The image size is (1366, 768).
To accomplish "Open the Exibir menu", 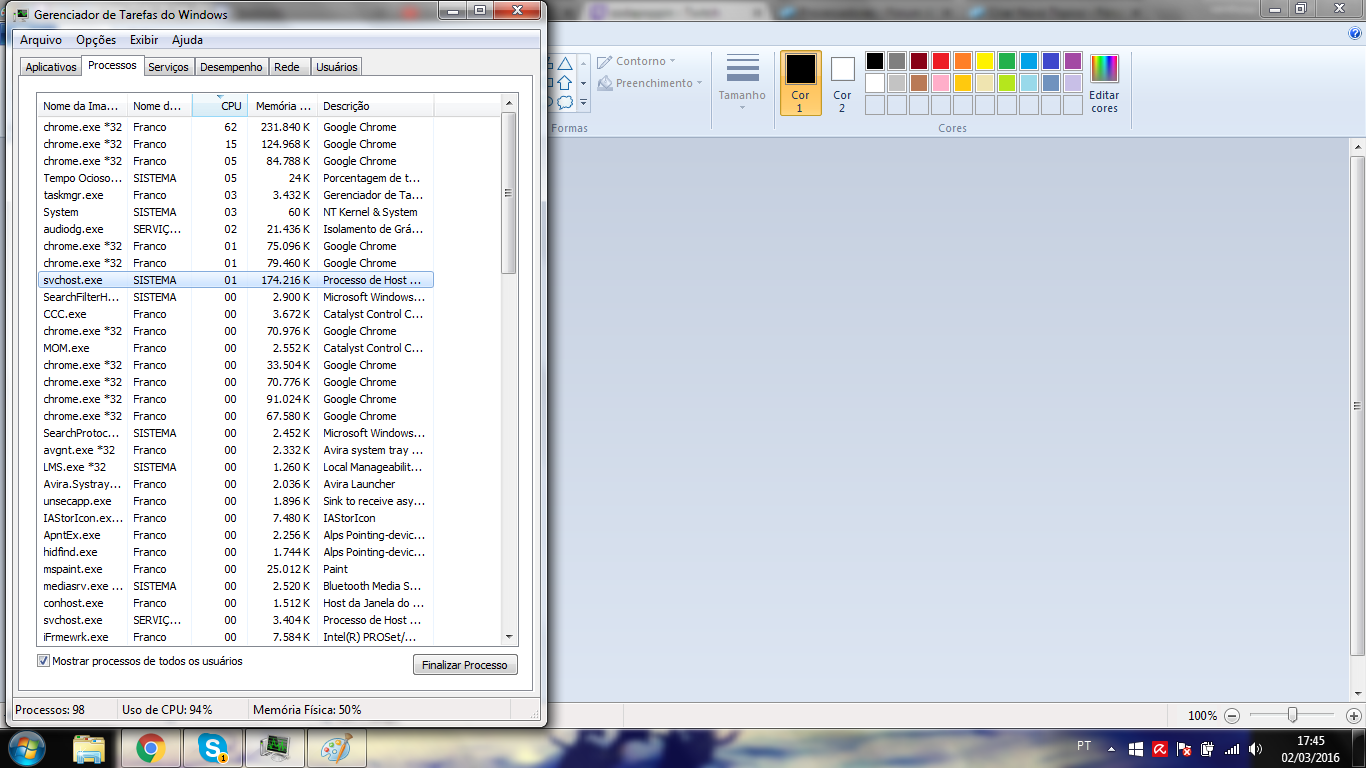I will pos(144,40).
